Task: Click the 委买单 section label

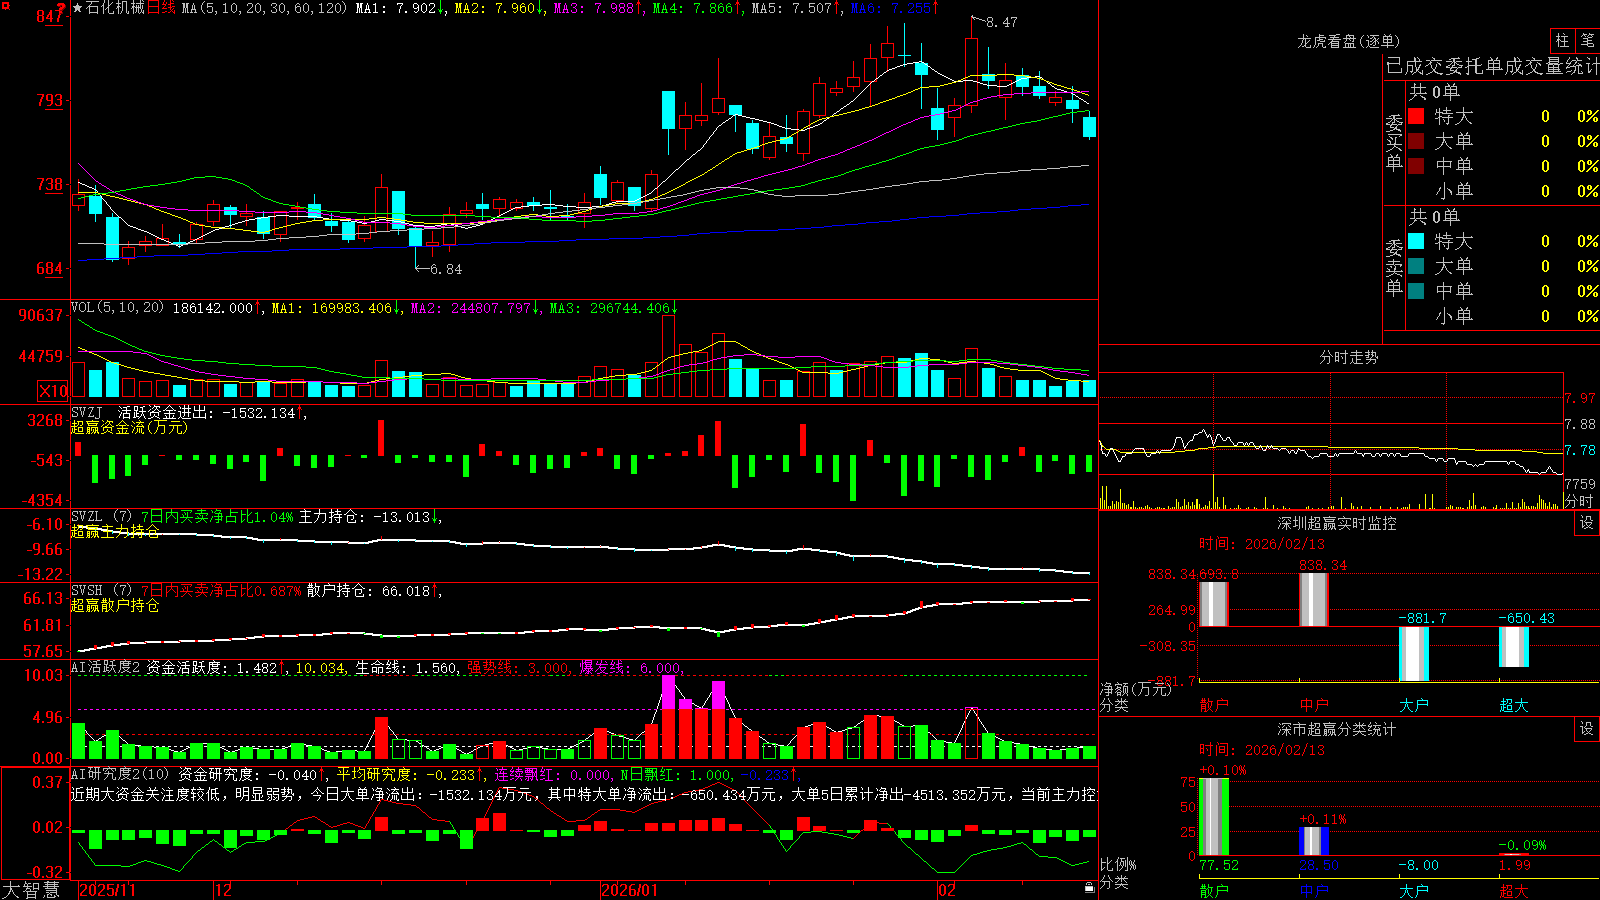Action: [1394, 143]
